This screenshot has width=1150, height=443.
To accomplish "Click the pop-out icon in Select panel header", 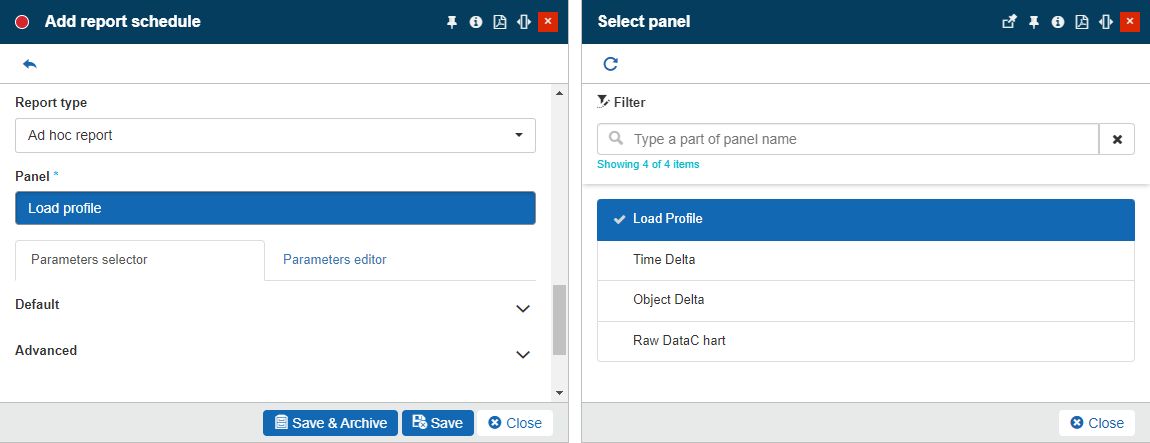I will 1009,22.
